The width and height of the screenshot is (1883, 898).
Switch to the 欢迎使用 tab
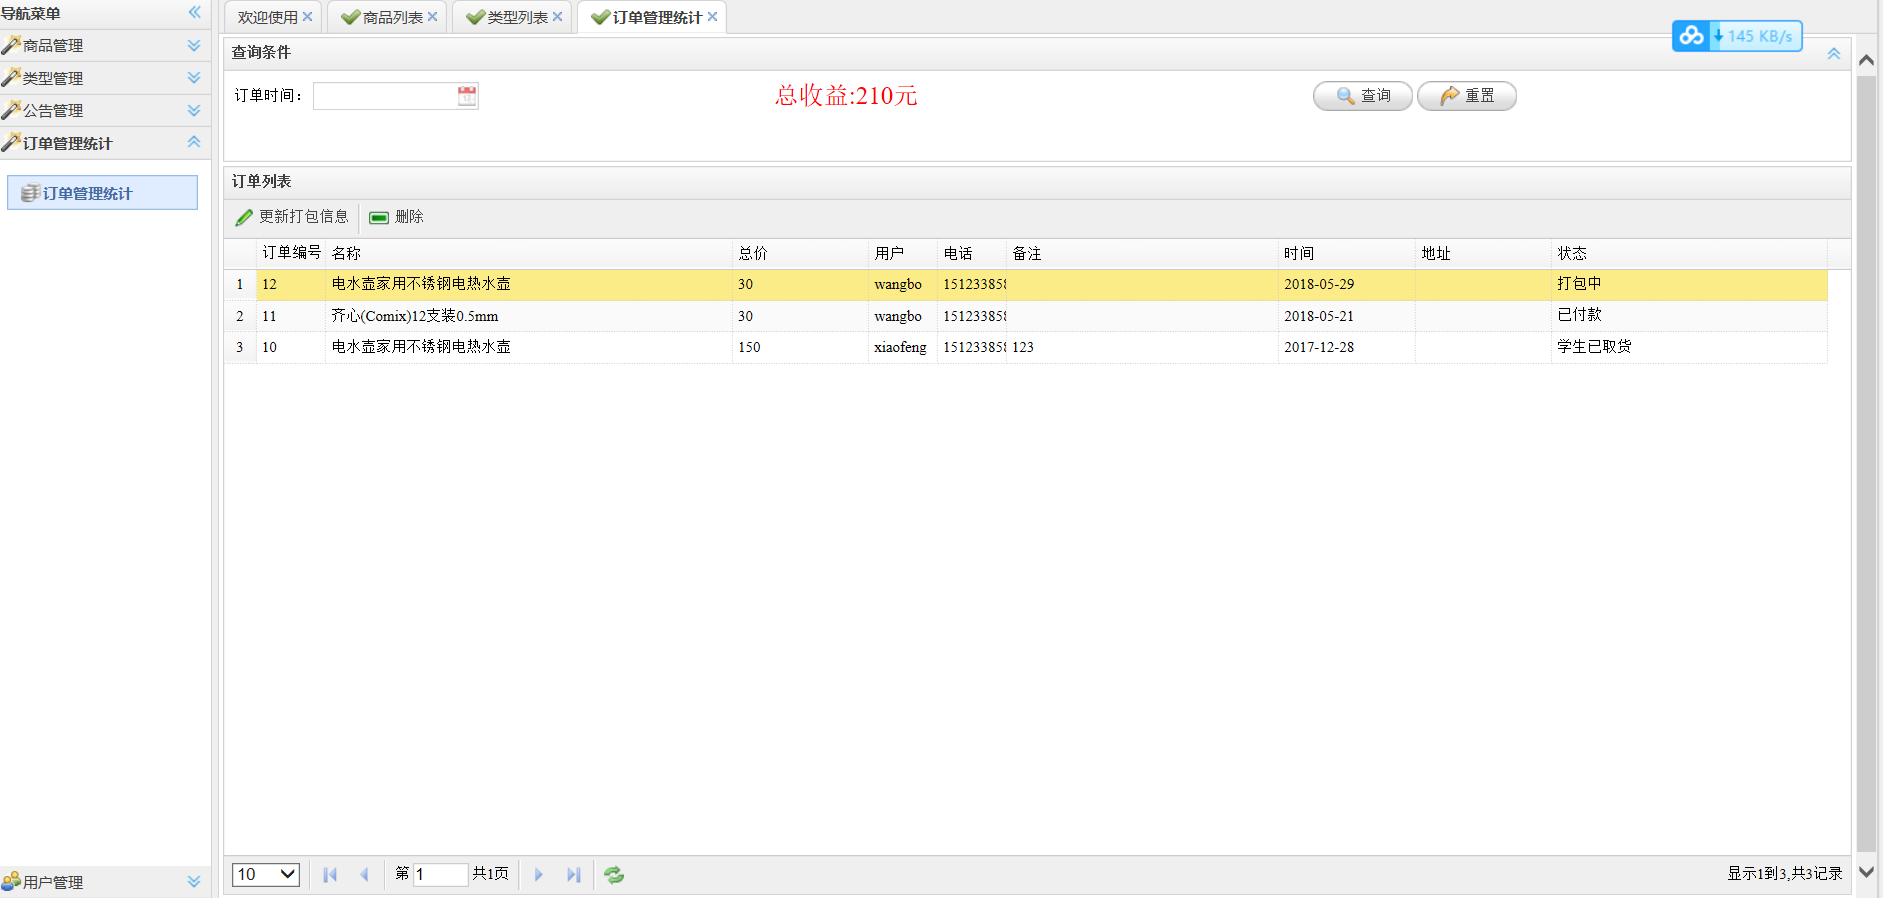click(x=267, y=18)
